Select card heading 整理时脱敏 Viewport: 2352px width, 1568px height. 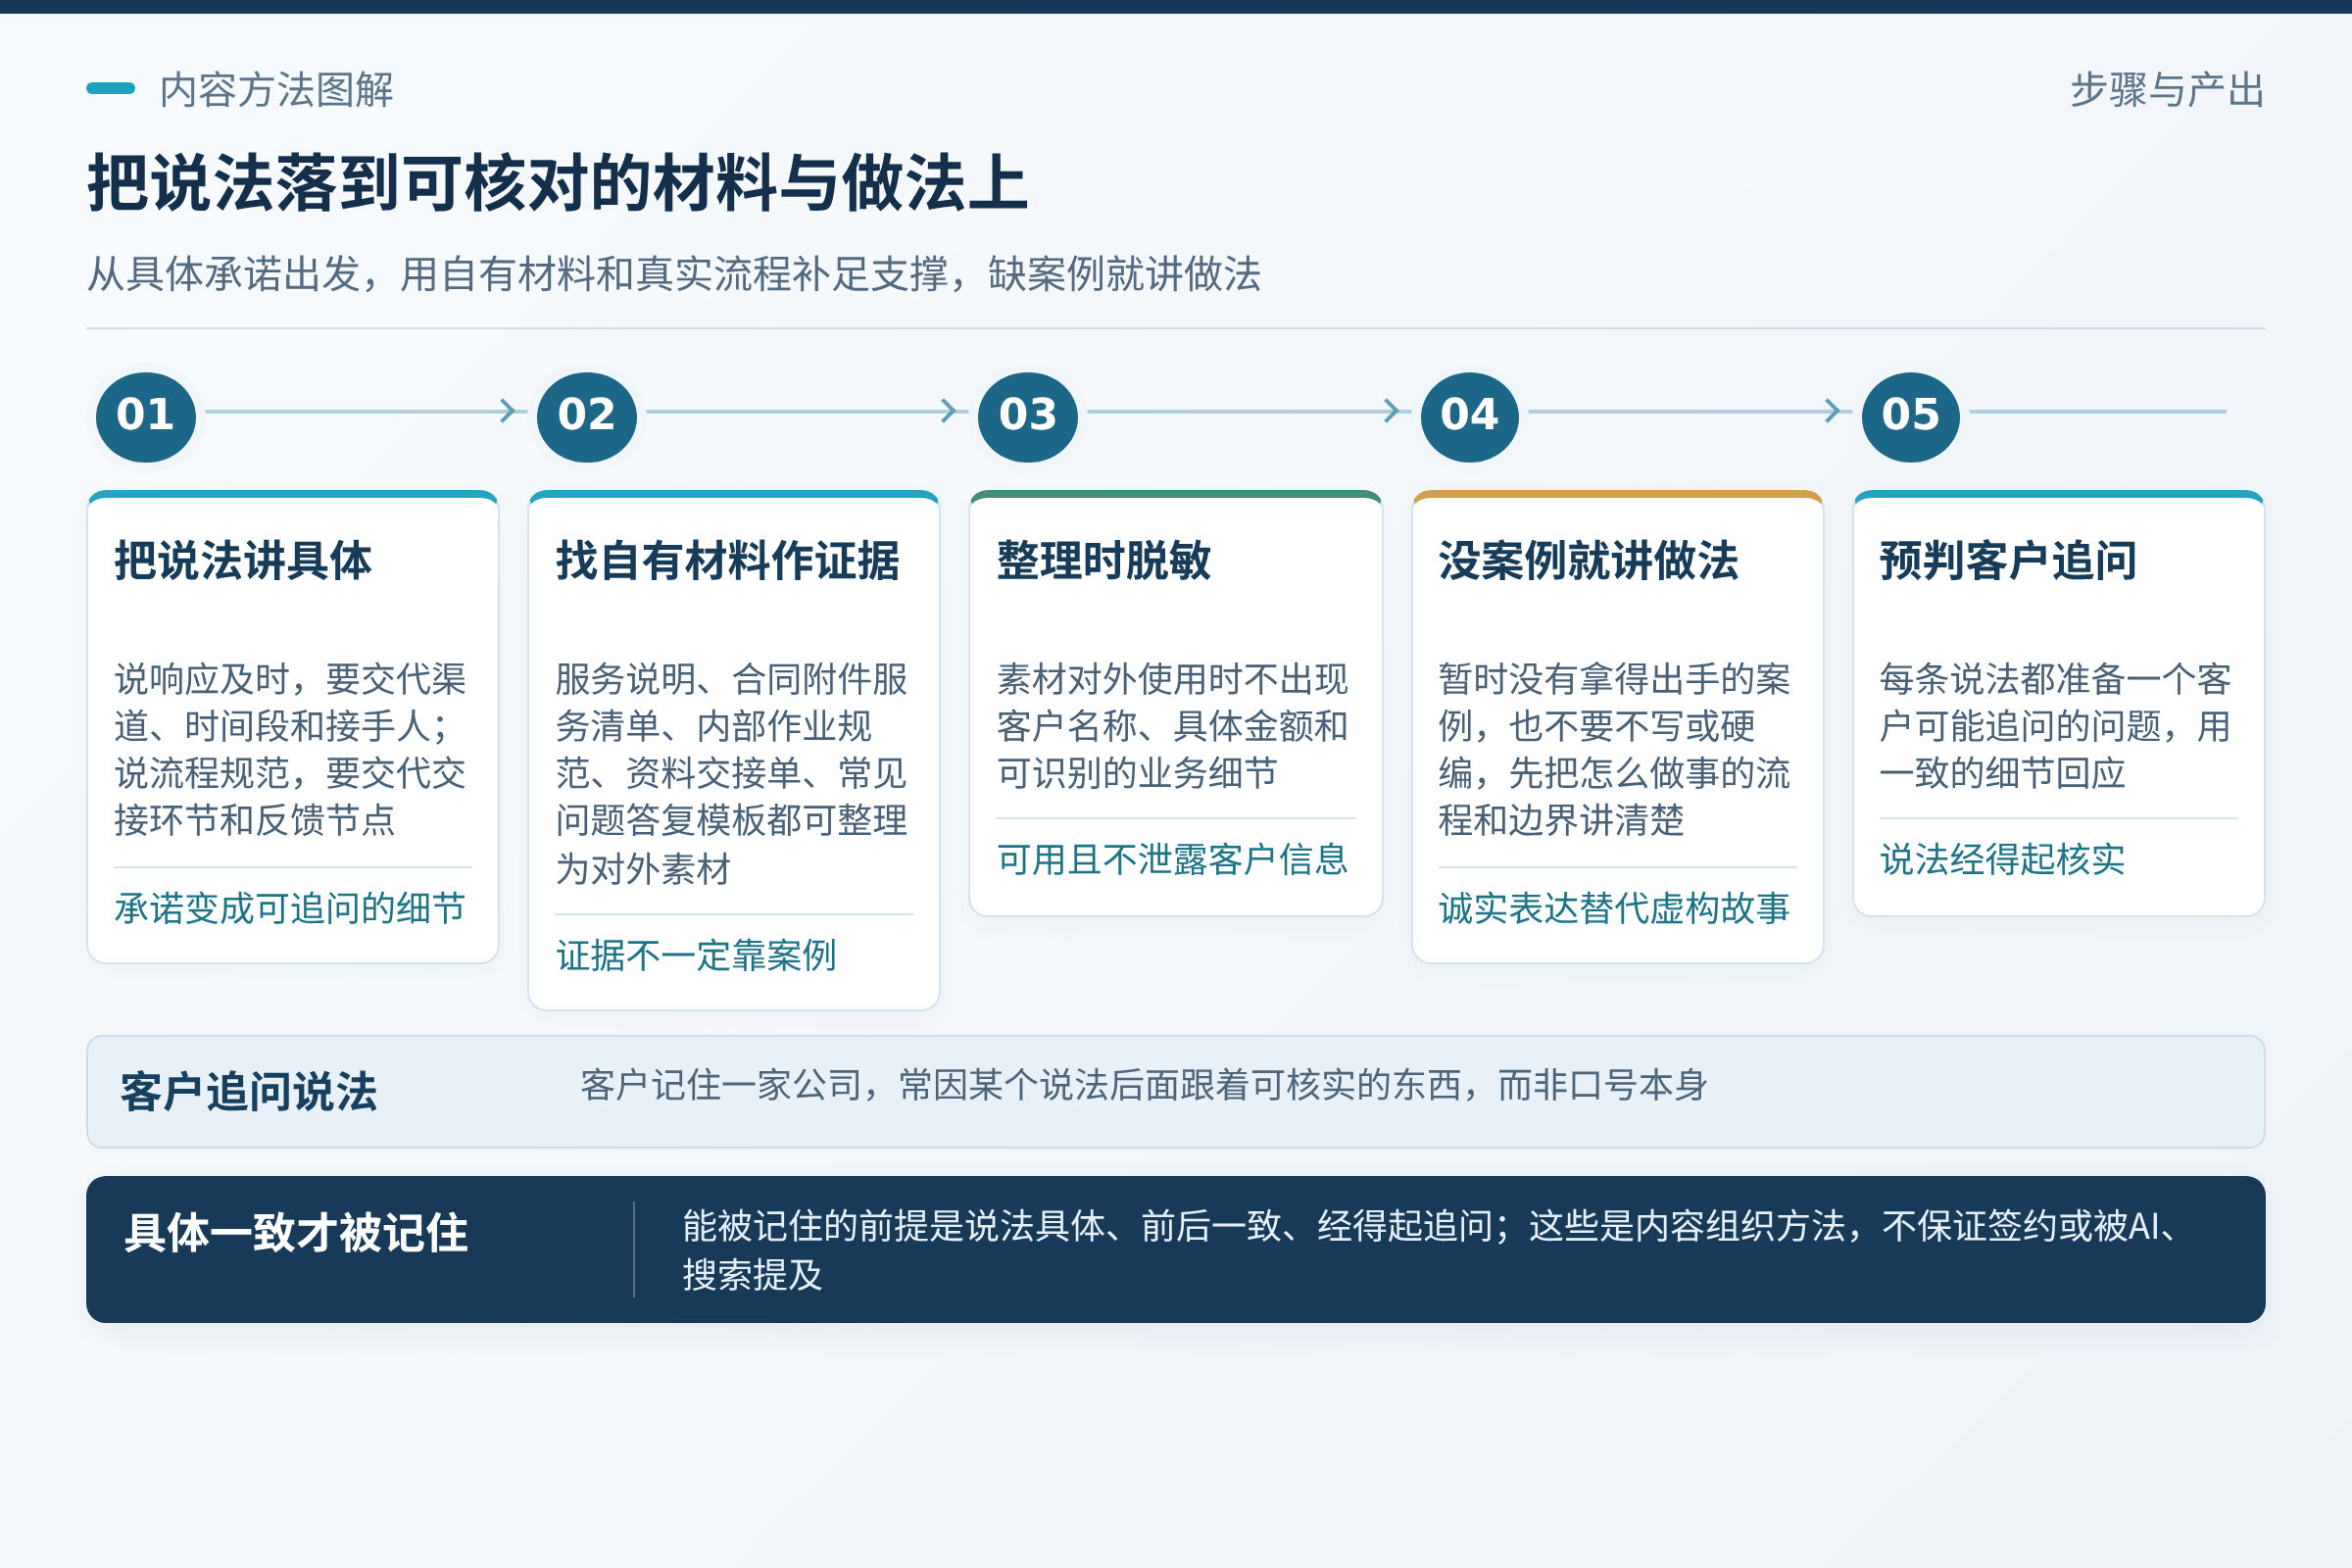(x=1104, y=560)
